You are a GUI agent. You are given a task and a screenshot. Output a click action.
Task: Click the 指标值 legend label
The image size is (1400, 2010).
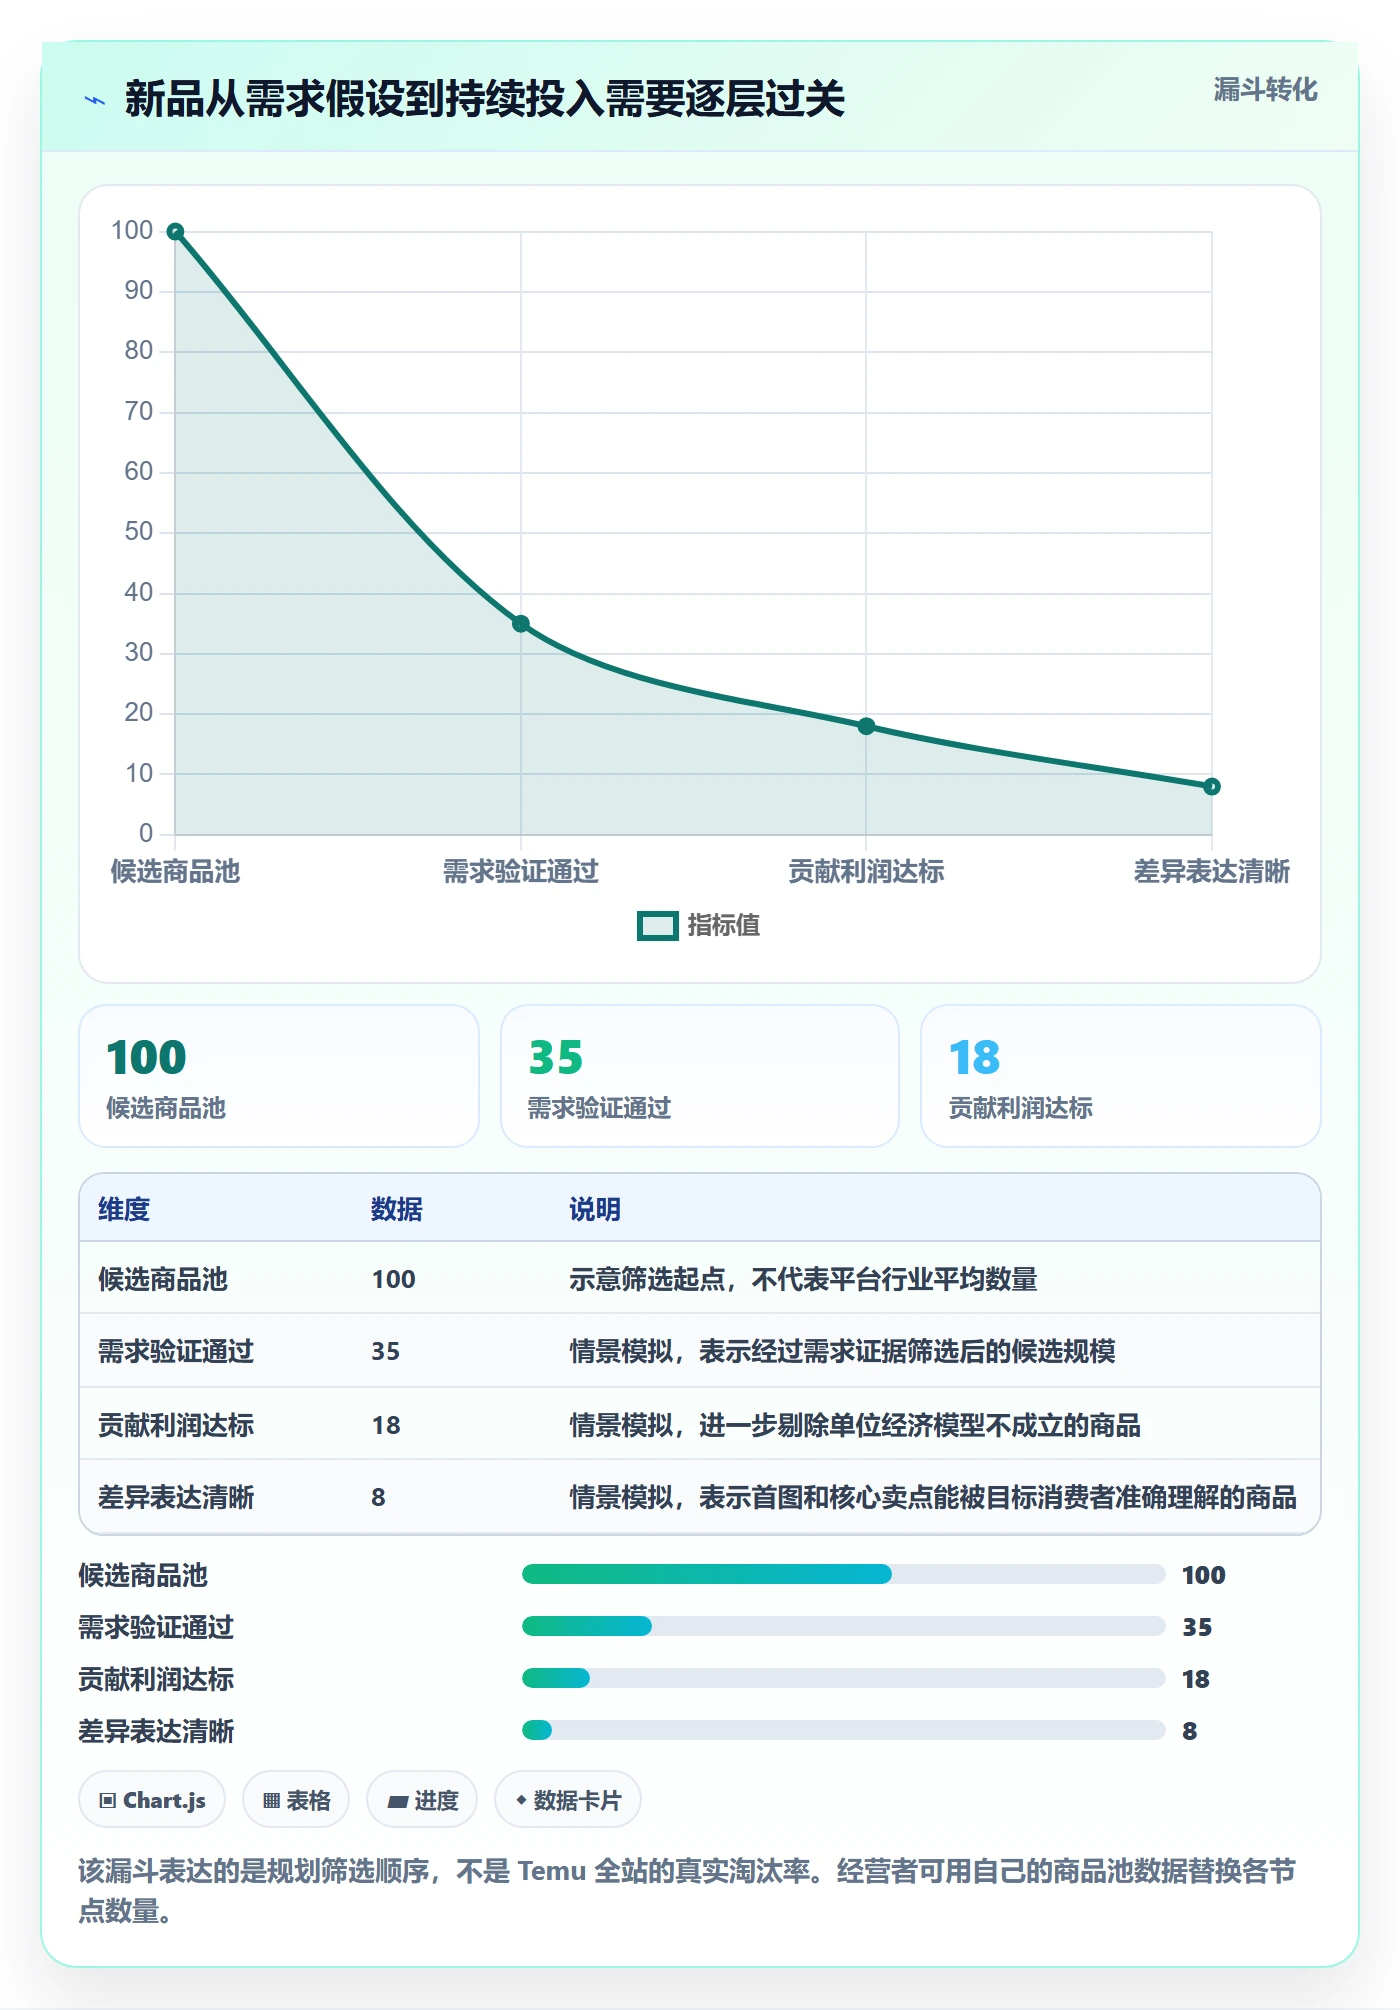pos(723,926)
